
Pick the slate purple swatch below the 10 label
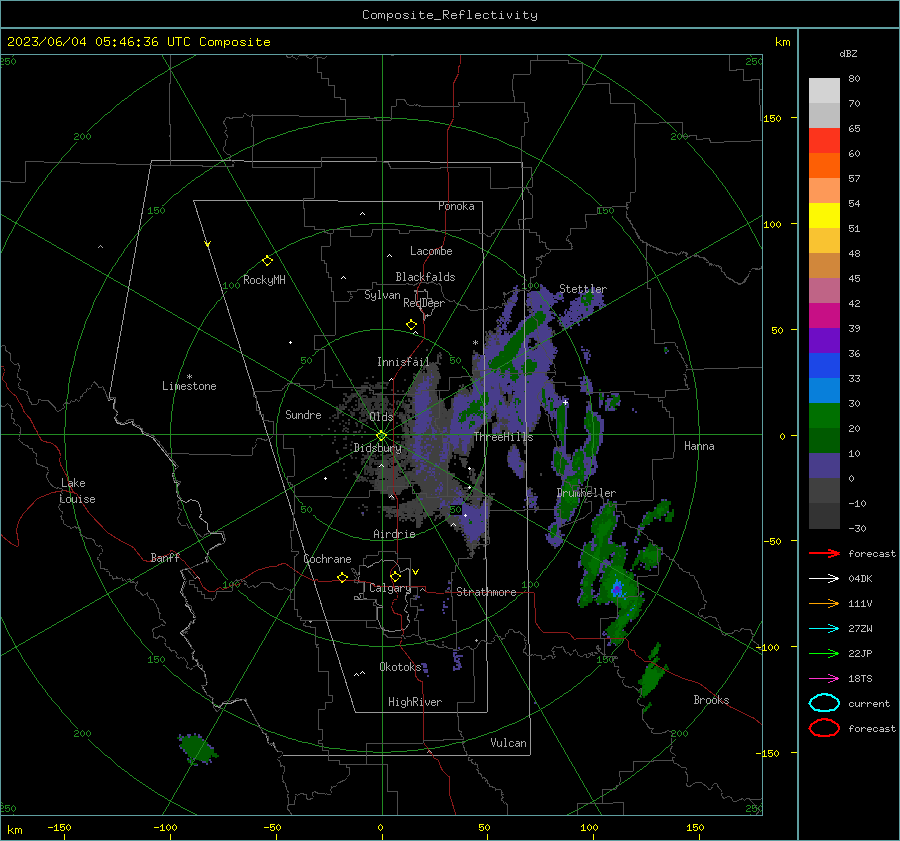tap(824, 466)
